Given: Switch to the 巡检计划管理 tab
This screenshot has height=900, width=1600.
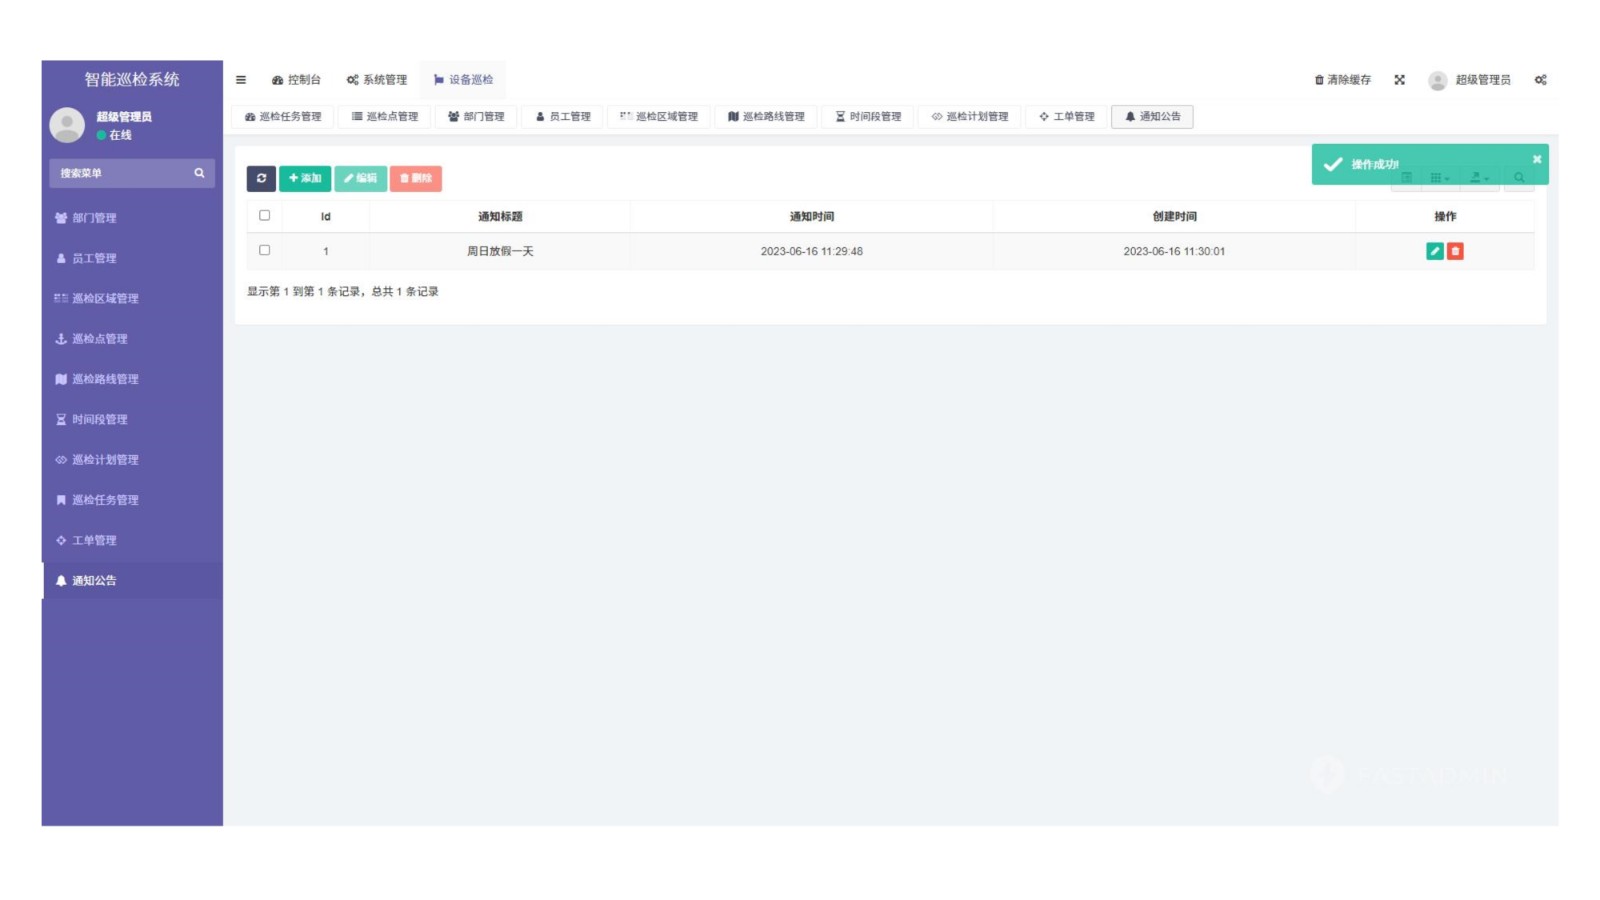Looking at the screenshot, I should point(970,117).
